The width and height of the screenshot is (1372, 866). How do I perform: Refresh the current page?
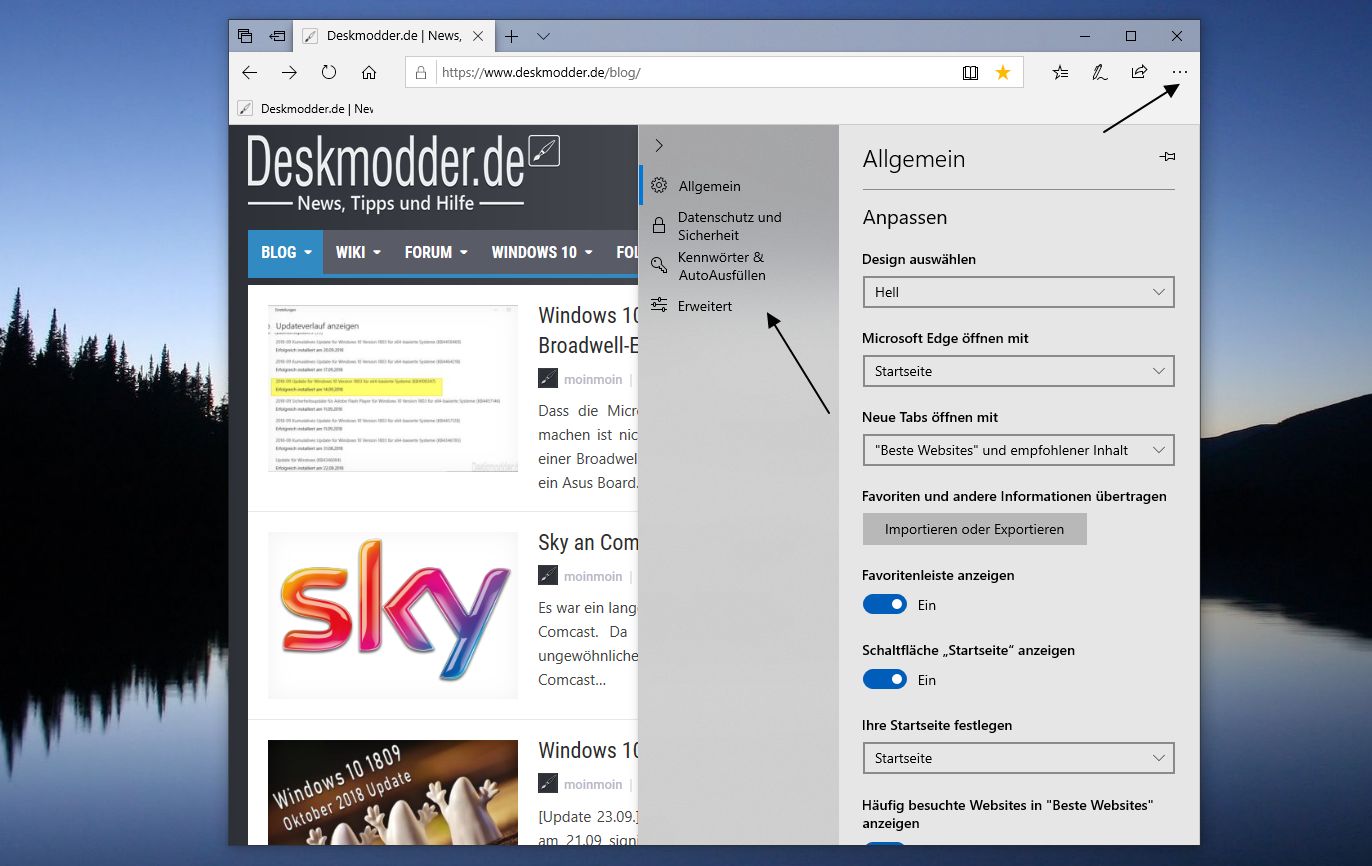pyautogui.click(x=329, y=72)
